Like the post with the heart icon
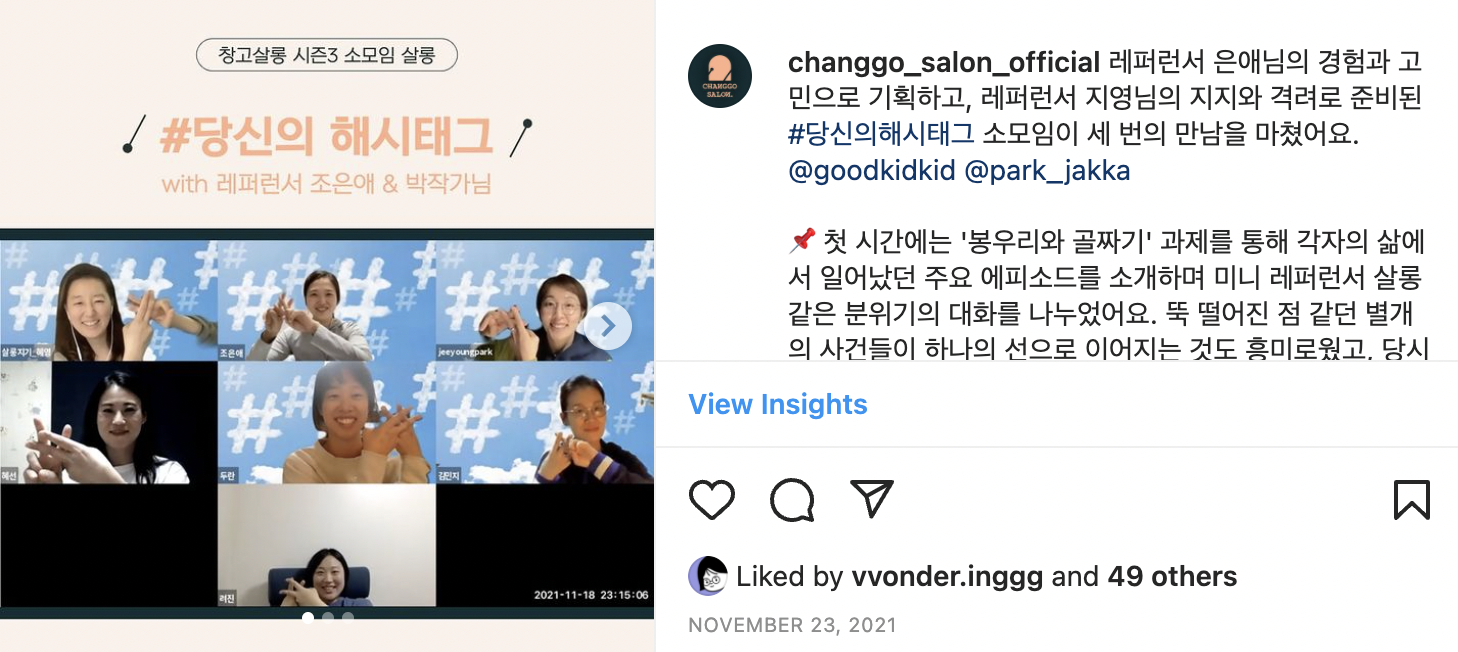 point(712,499)
